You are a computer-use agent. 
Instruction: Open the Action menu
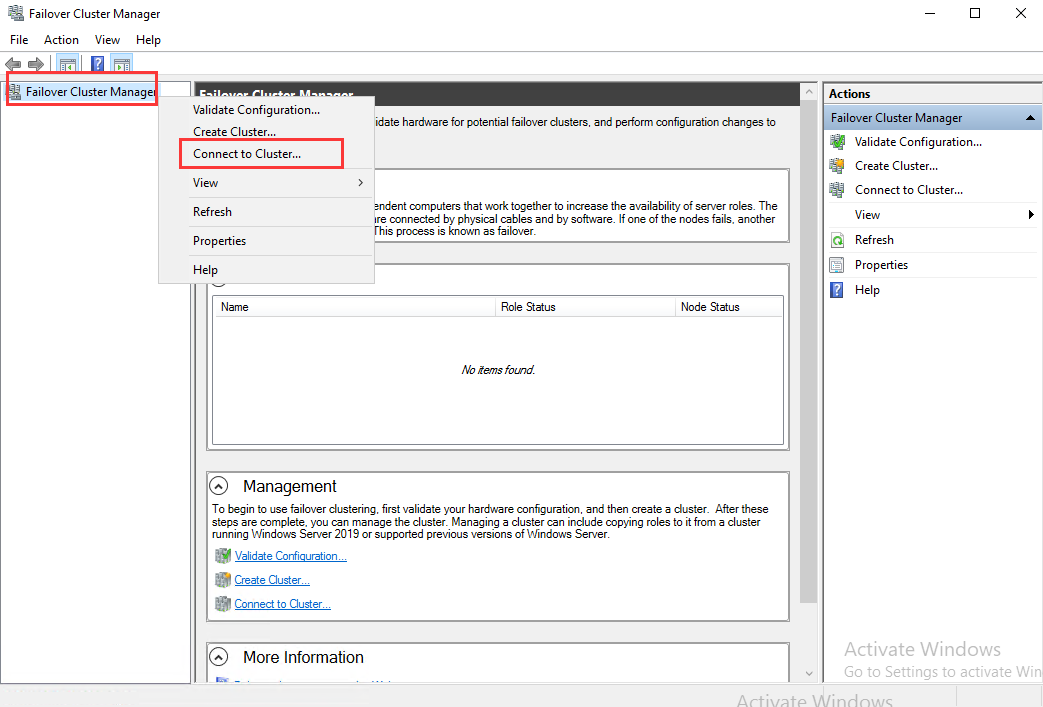click(x=61, y=40)
